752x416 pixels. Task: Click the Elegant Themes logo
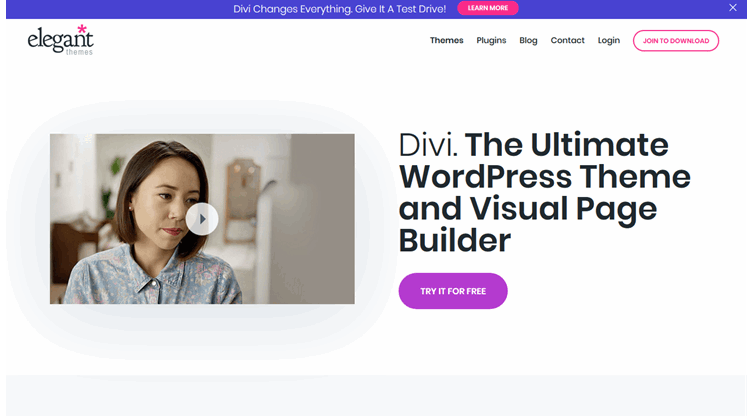[60, 40]
